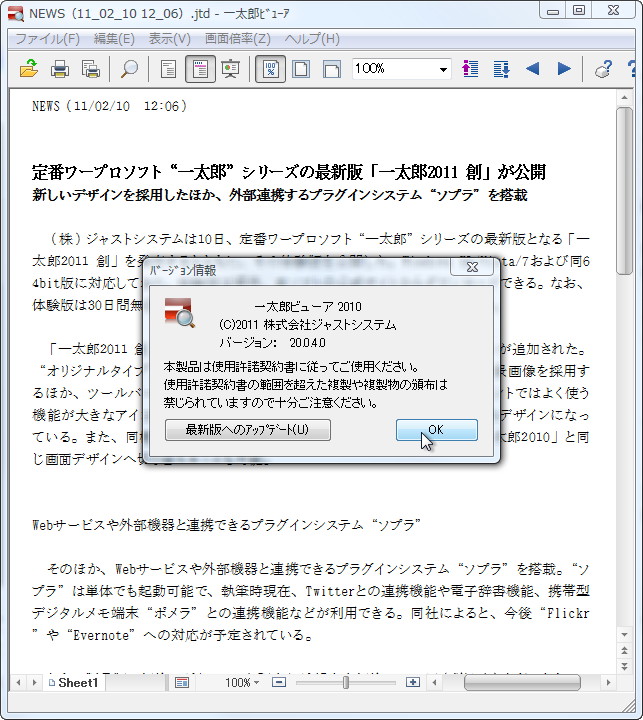Click vertical scrollbar up arrow
The height and width of the screenshot is (720, 643).
624,97
